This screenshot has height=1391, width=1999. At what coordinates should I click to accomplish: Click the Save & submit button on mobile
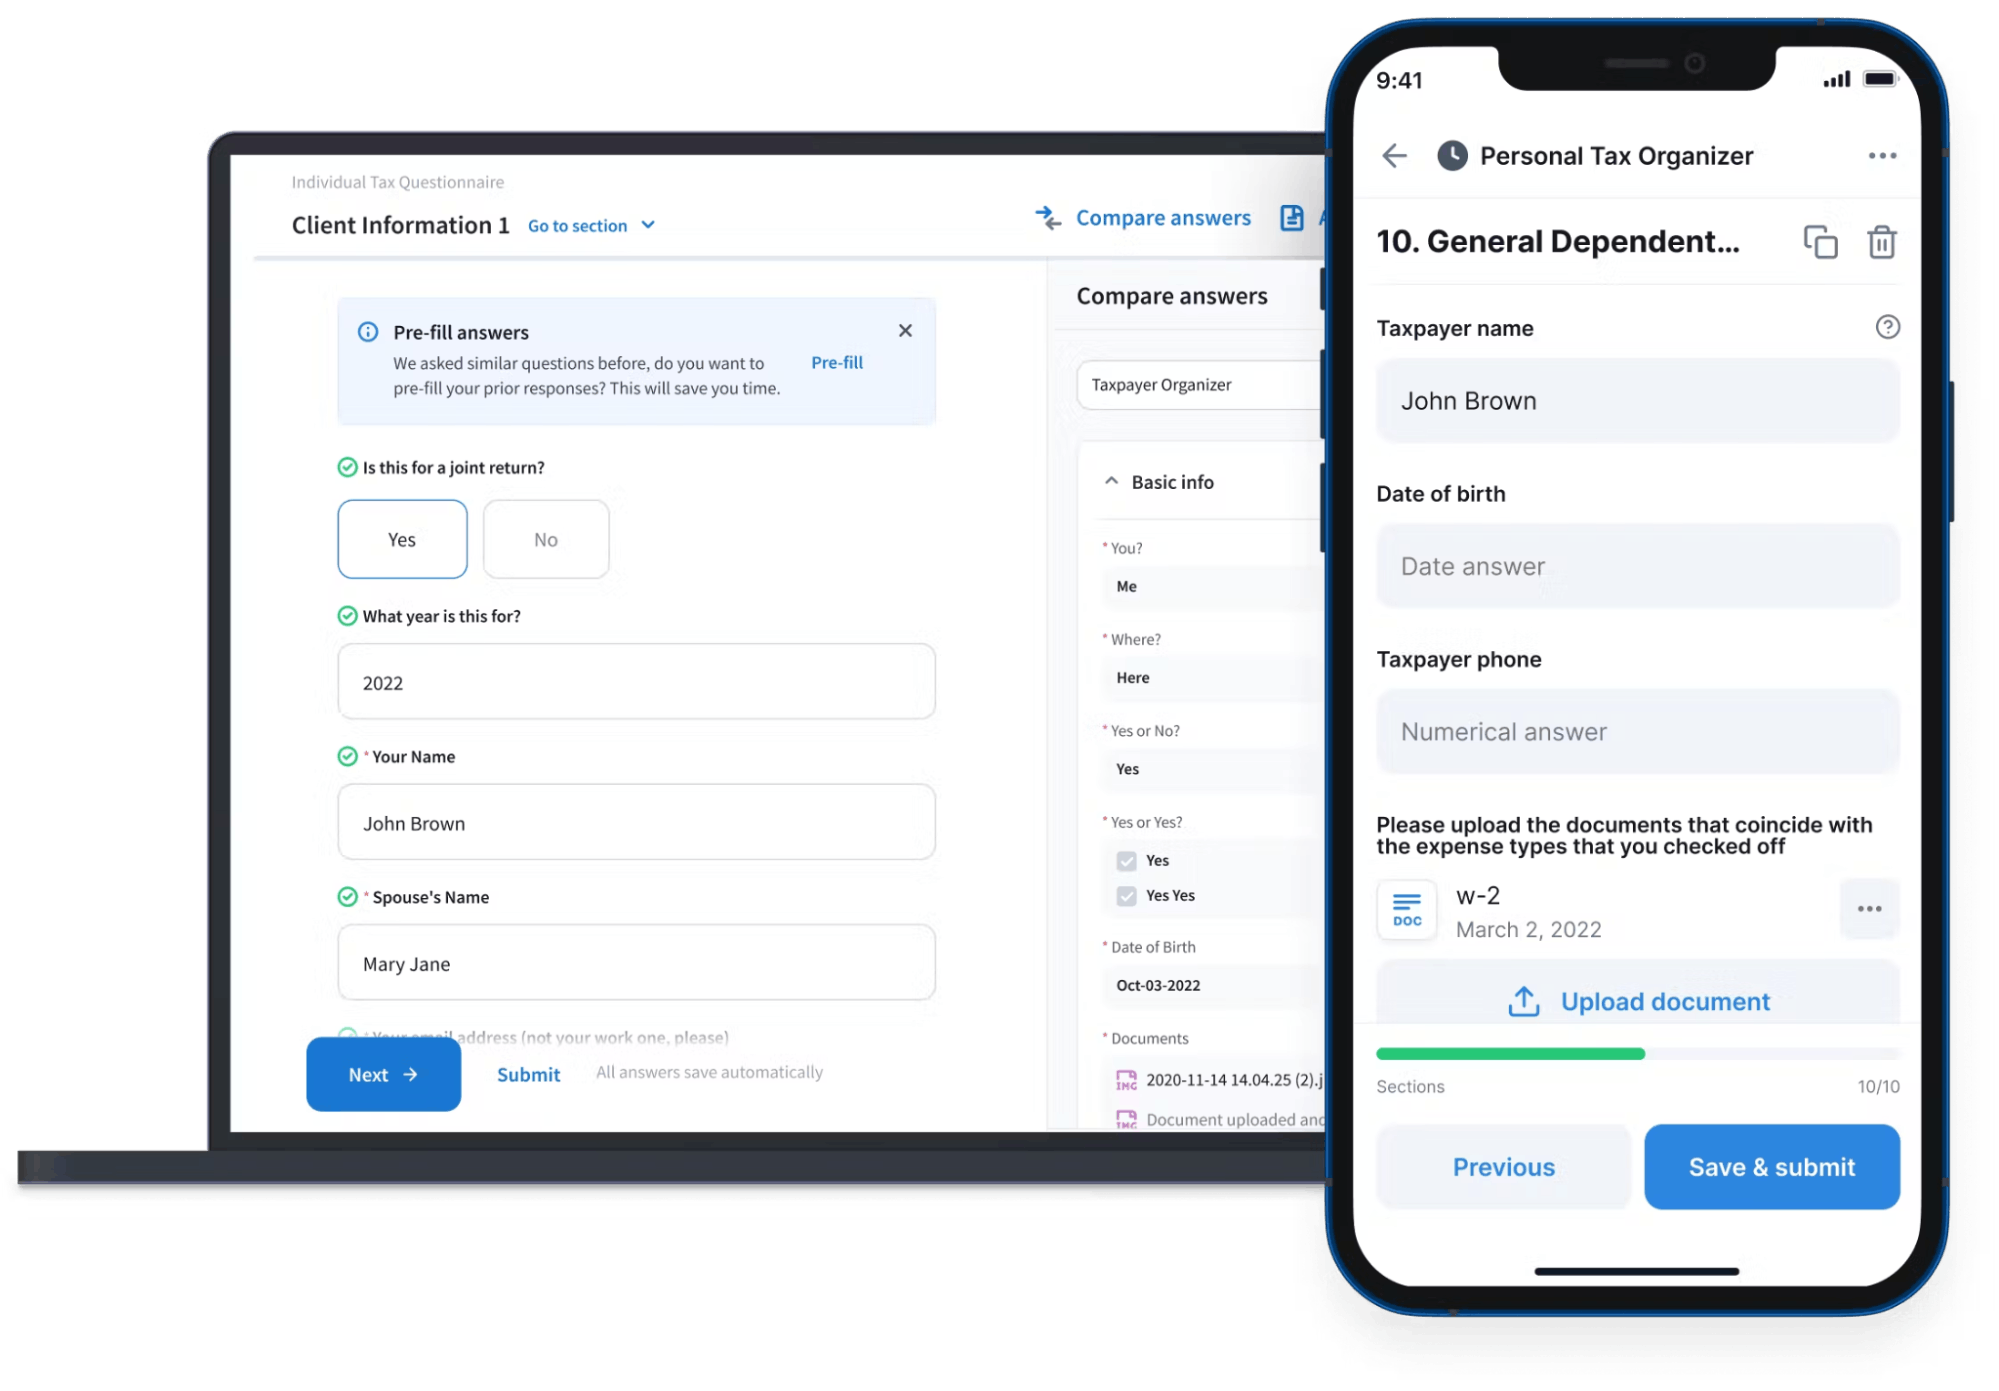pyautogui.click(x=1771, y=1168)
